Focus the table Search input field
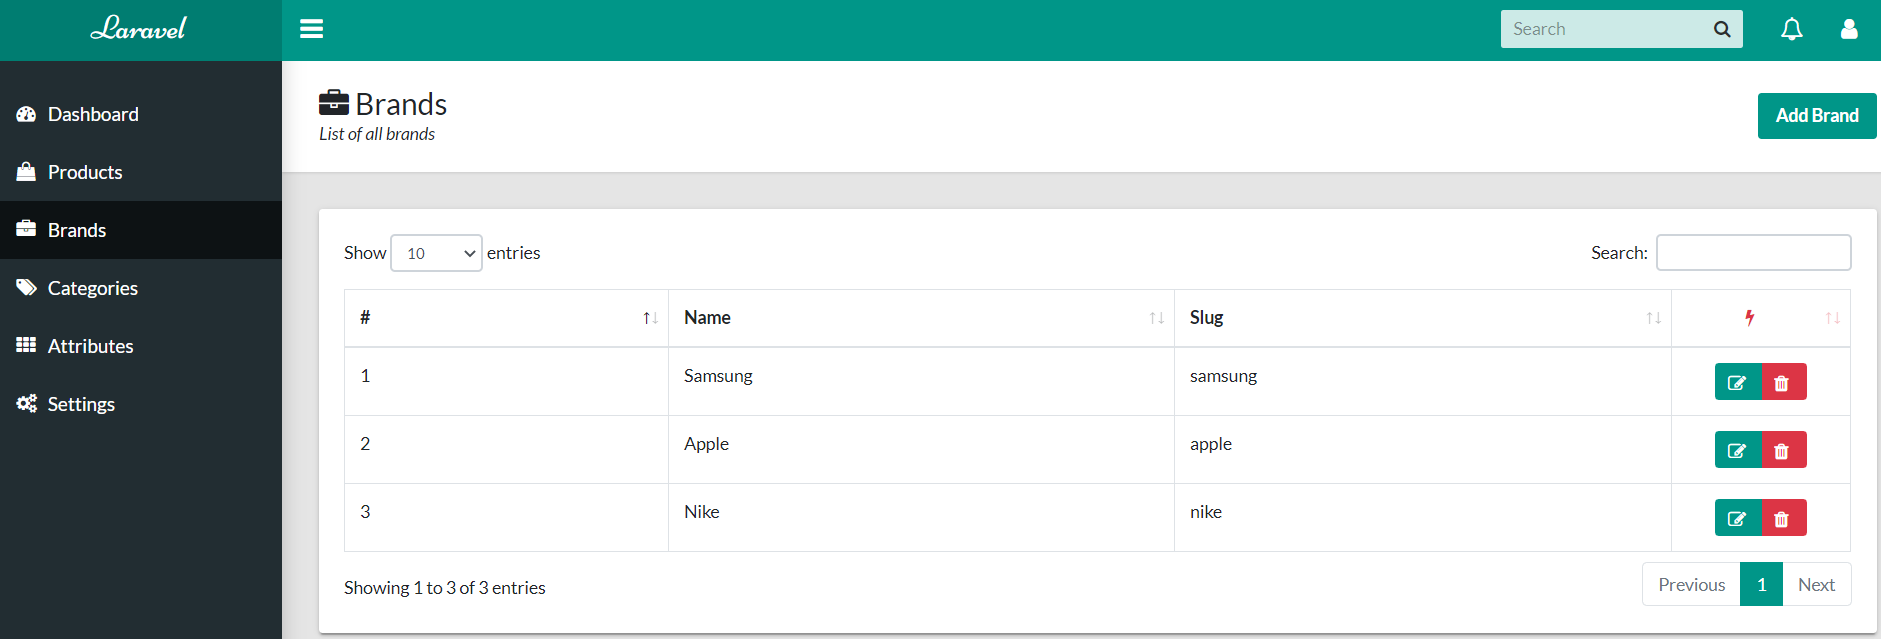The width and height of the screenshot is (1881, 639). [1752, 253]
